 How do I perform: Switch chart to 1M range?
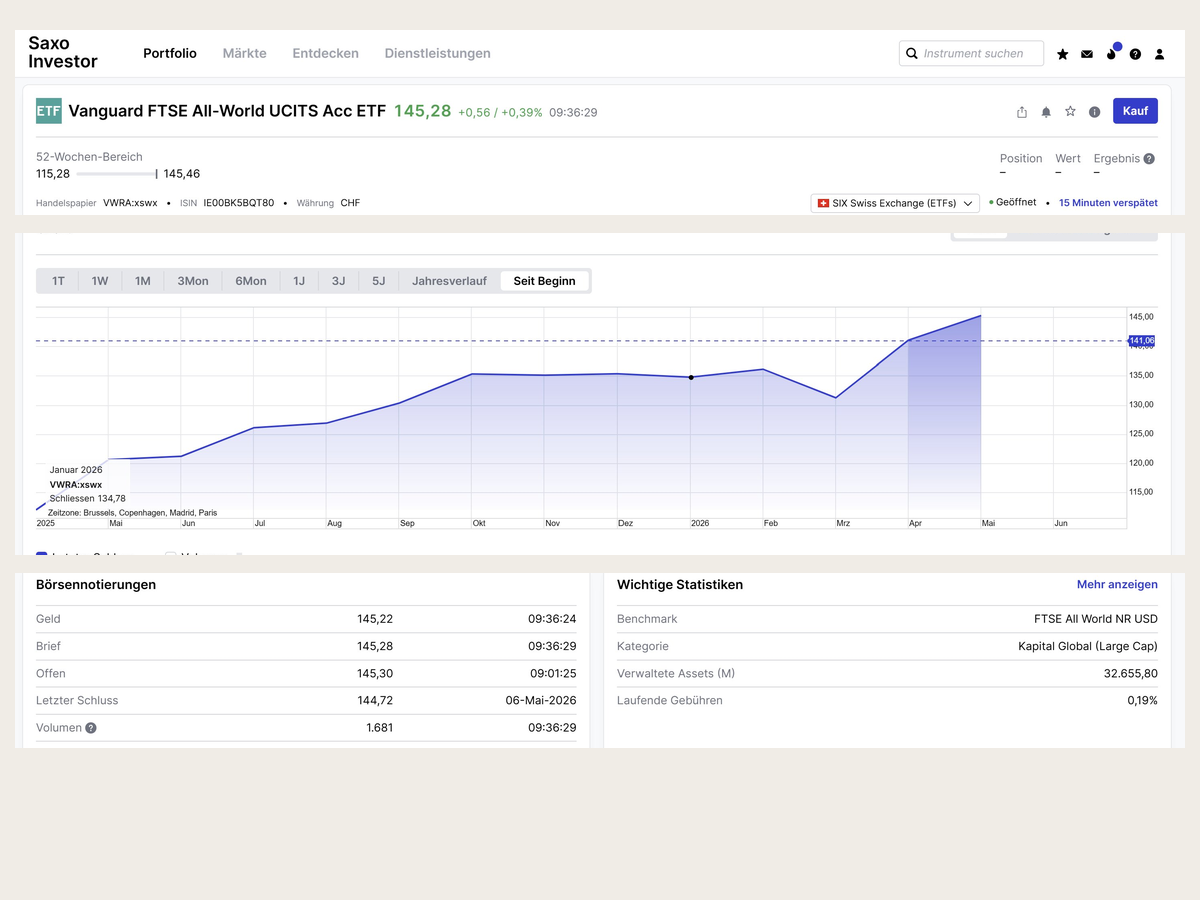tap(143, 281)
